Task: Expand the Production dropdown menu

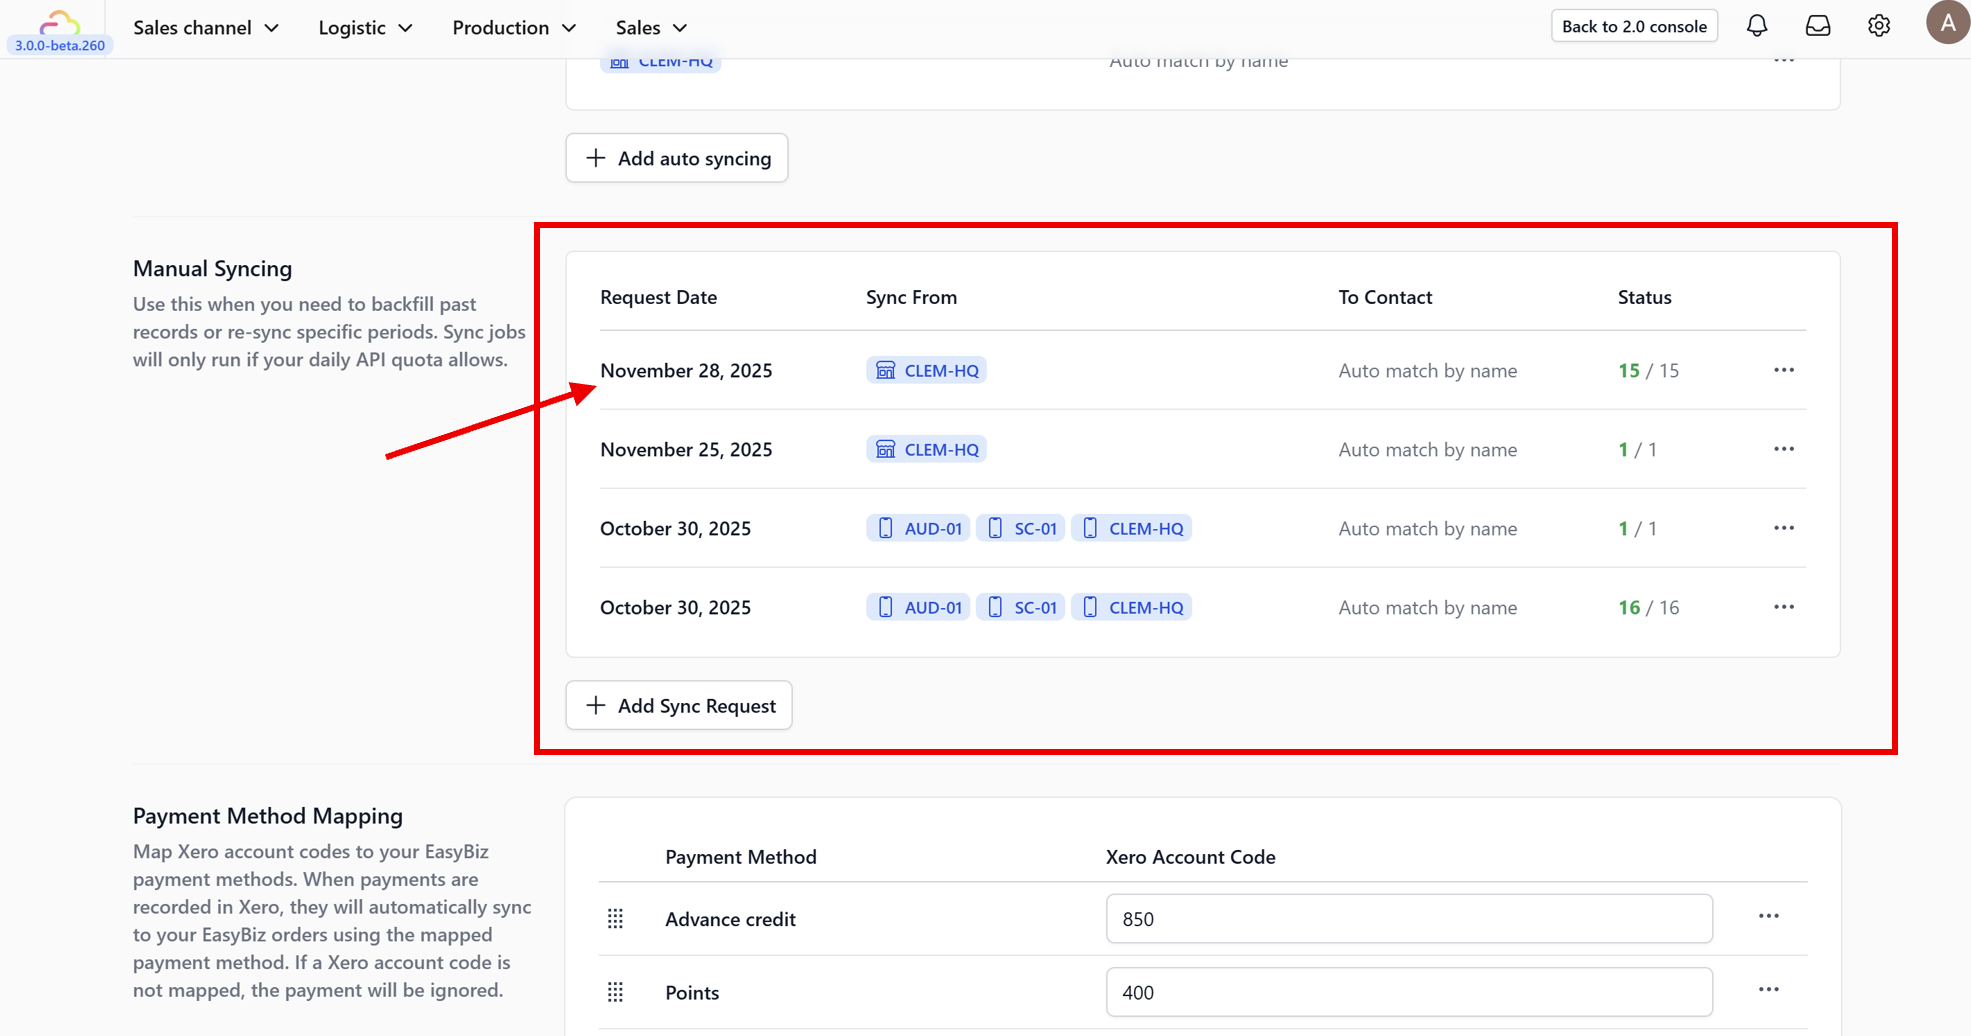Action: coord(514,28)
